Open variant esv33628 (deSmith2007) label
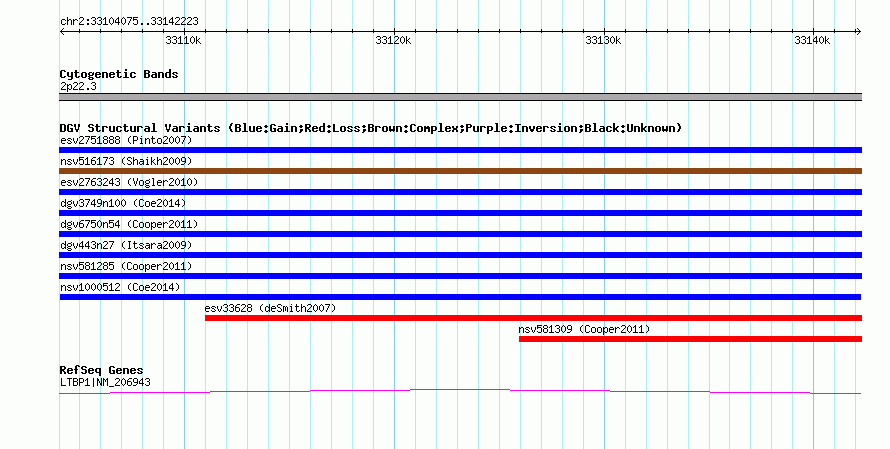The image size is (890, 449). [x=270, y=308]
